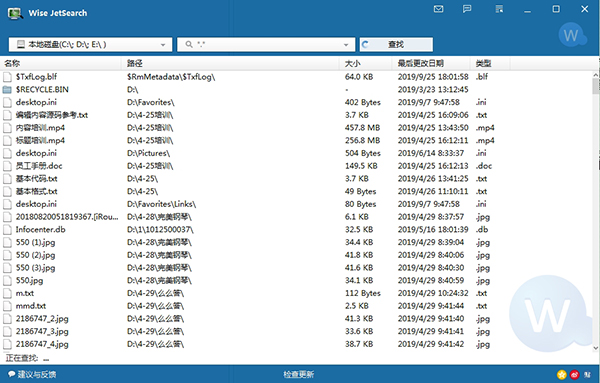Select the 标题培训.mp4 row
This screenshot has width=600, height=383.
(296, 140)
